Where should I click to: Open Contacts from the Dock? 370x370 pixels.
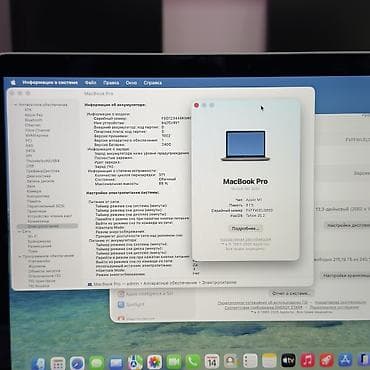231,361
